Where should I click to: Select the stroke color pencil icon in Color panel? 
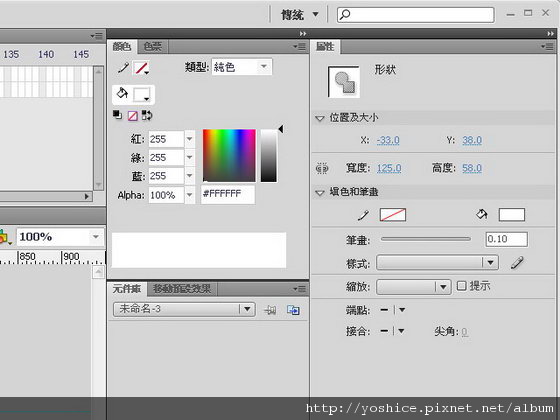(x=123, y=68)
